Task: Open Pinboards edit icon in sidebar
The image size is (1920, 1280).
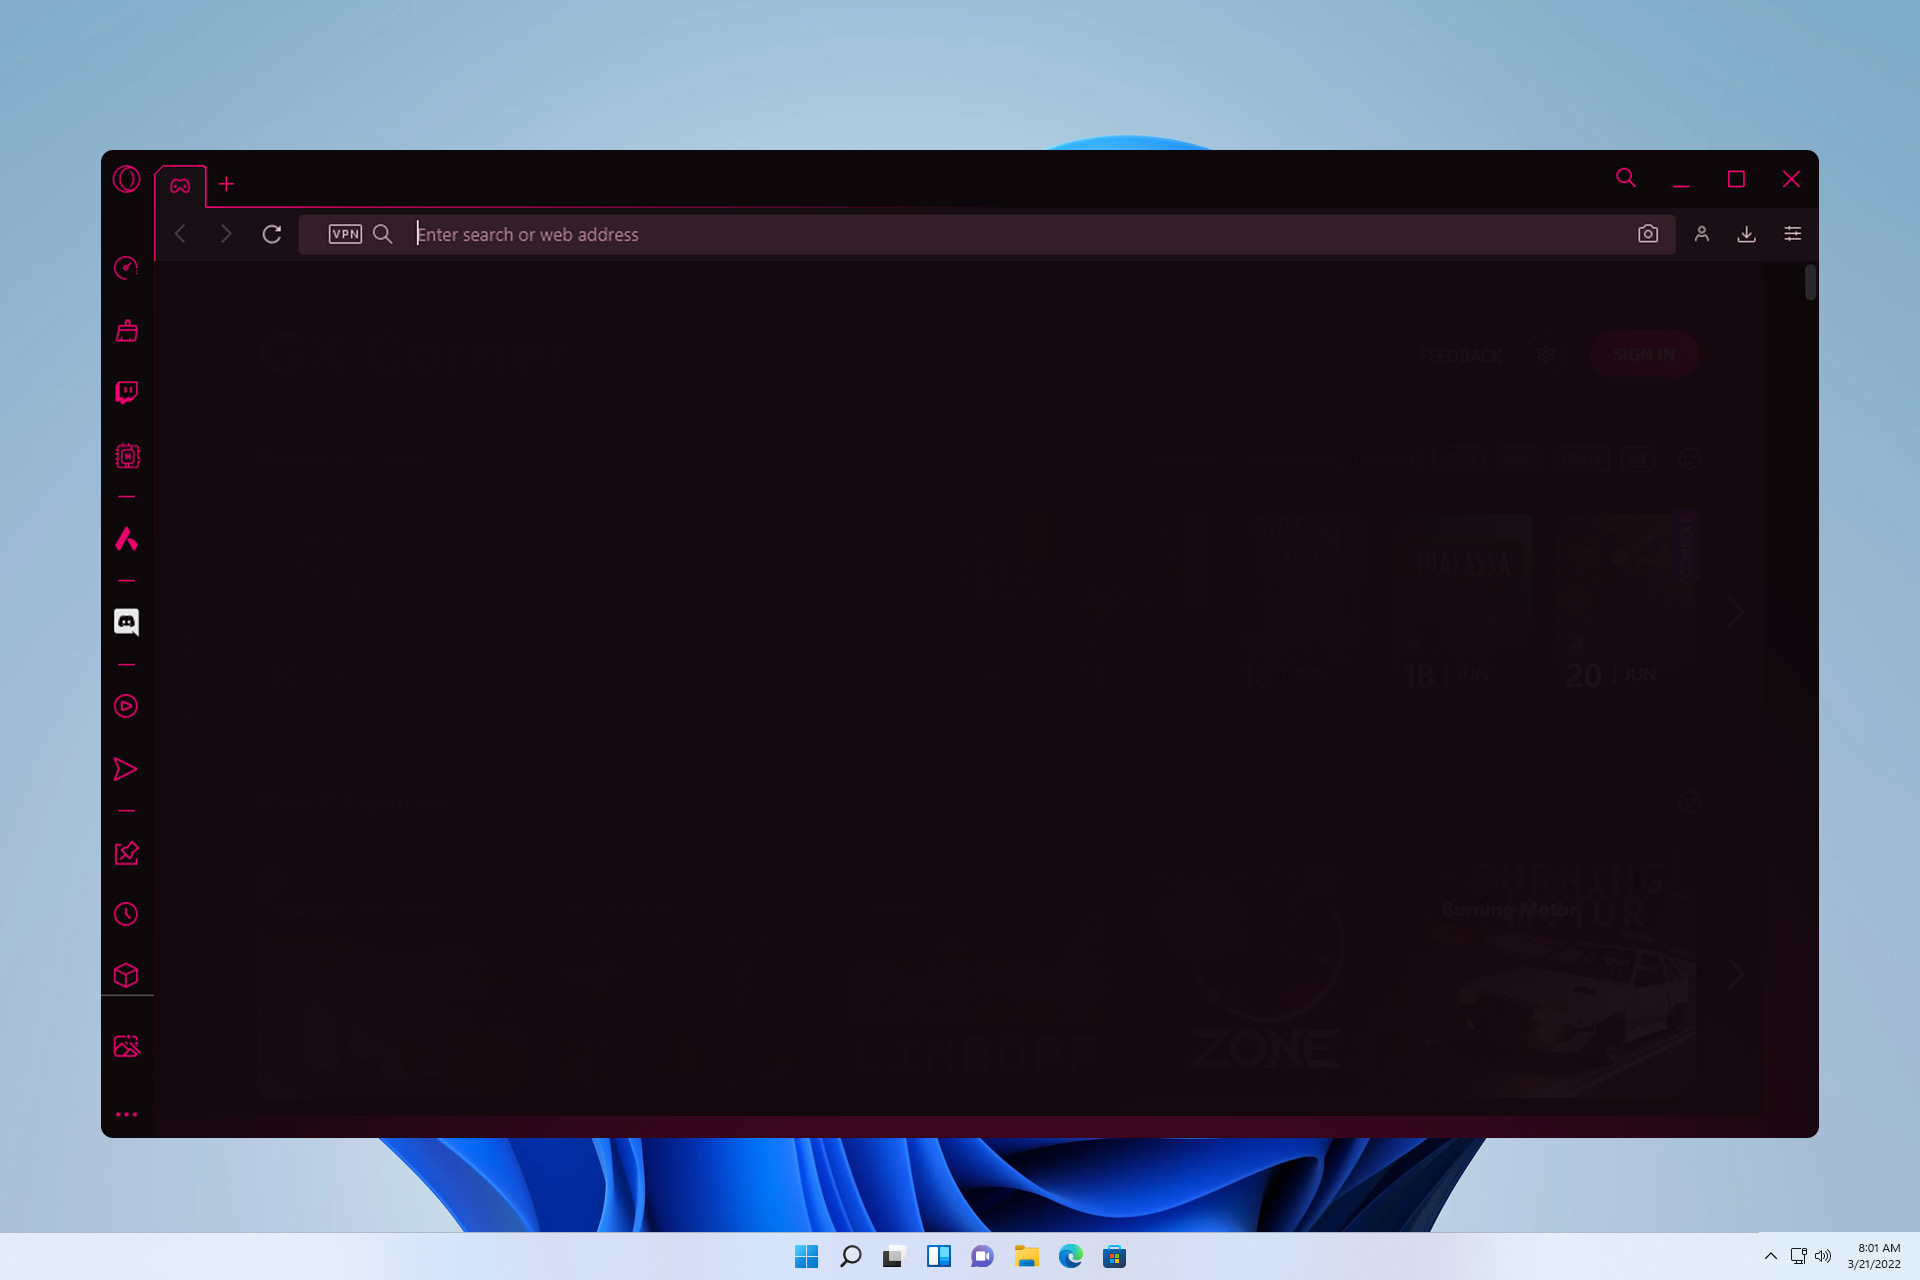Action: click(126, 853)
